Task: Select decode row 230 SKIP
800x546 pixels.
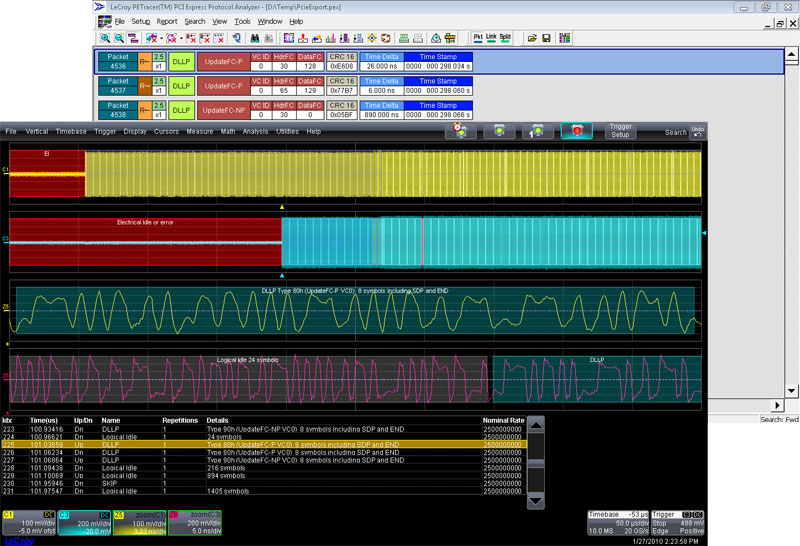Action: point(263,483)
